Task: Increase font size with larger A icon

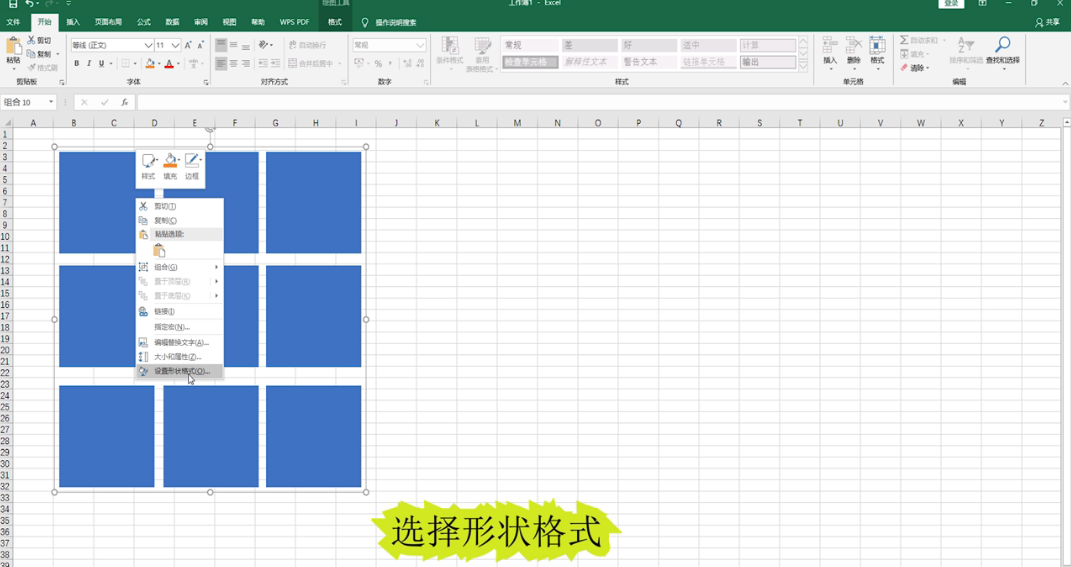Action: tap(189, 45)
